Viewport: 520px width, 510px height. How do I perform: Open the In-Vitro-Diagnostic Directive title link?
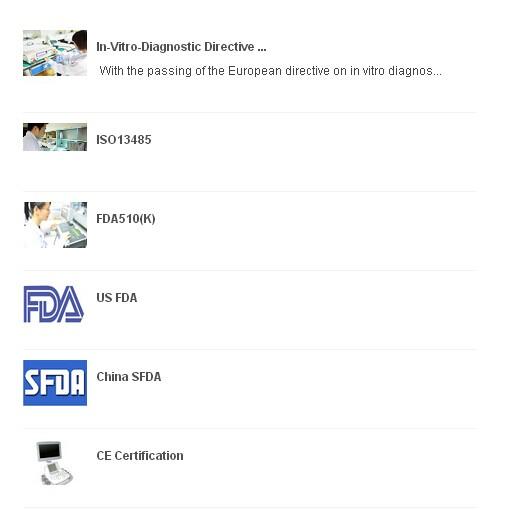click(x=181, y=47)
